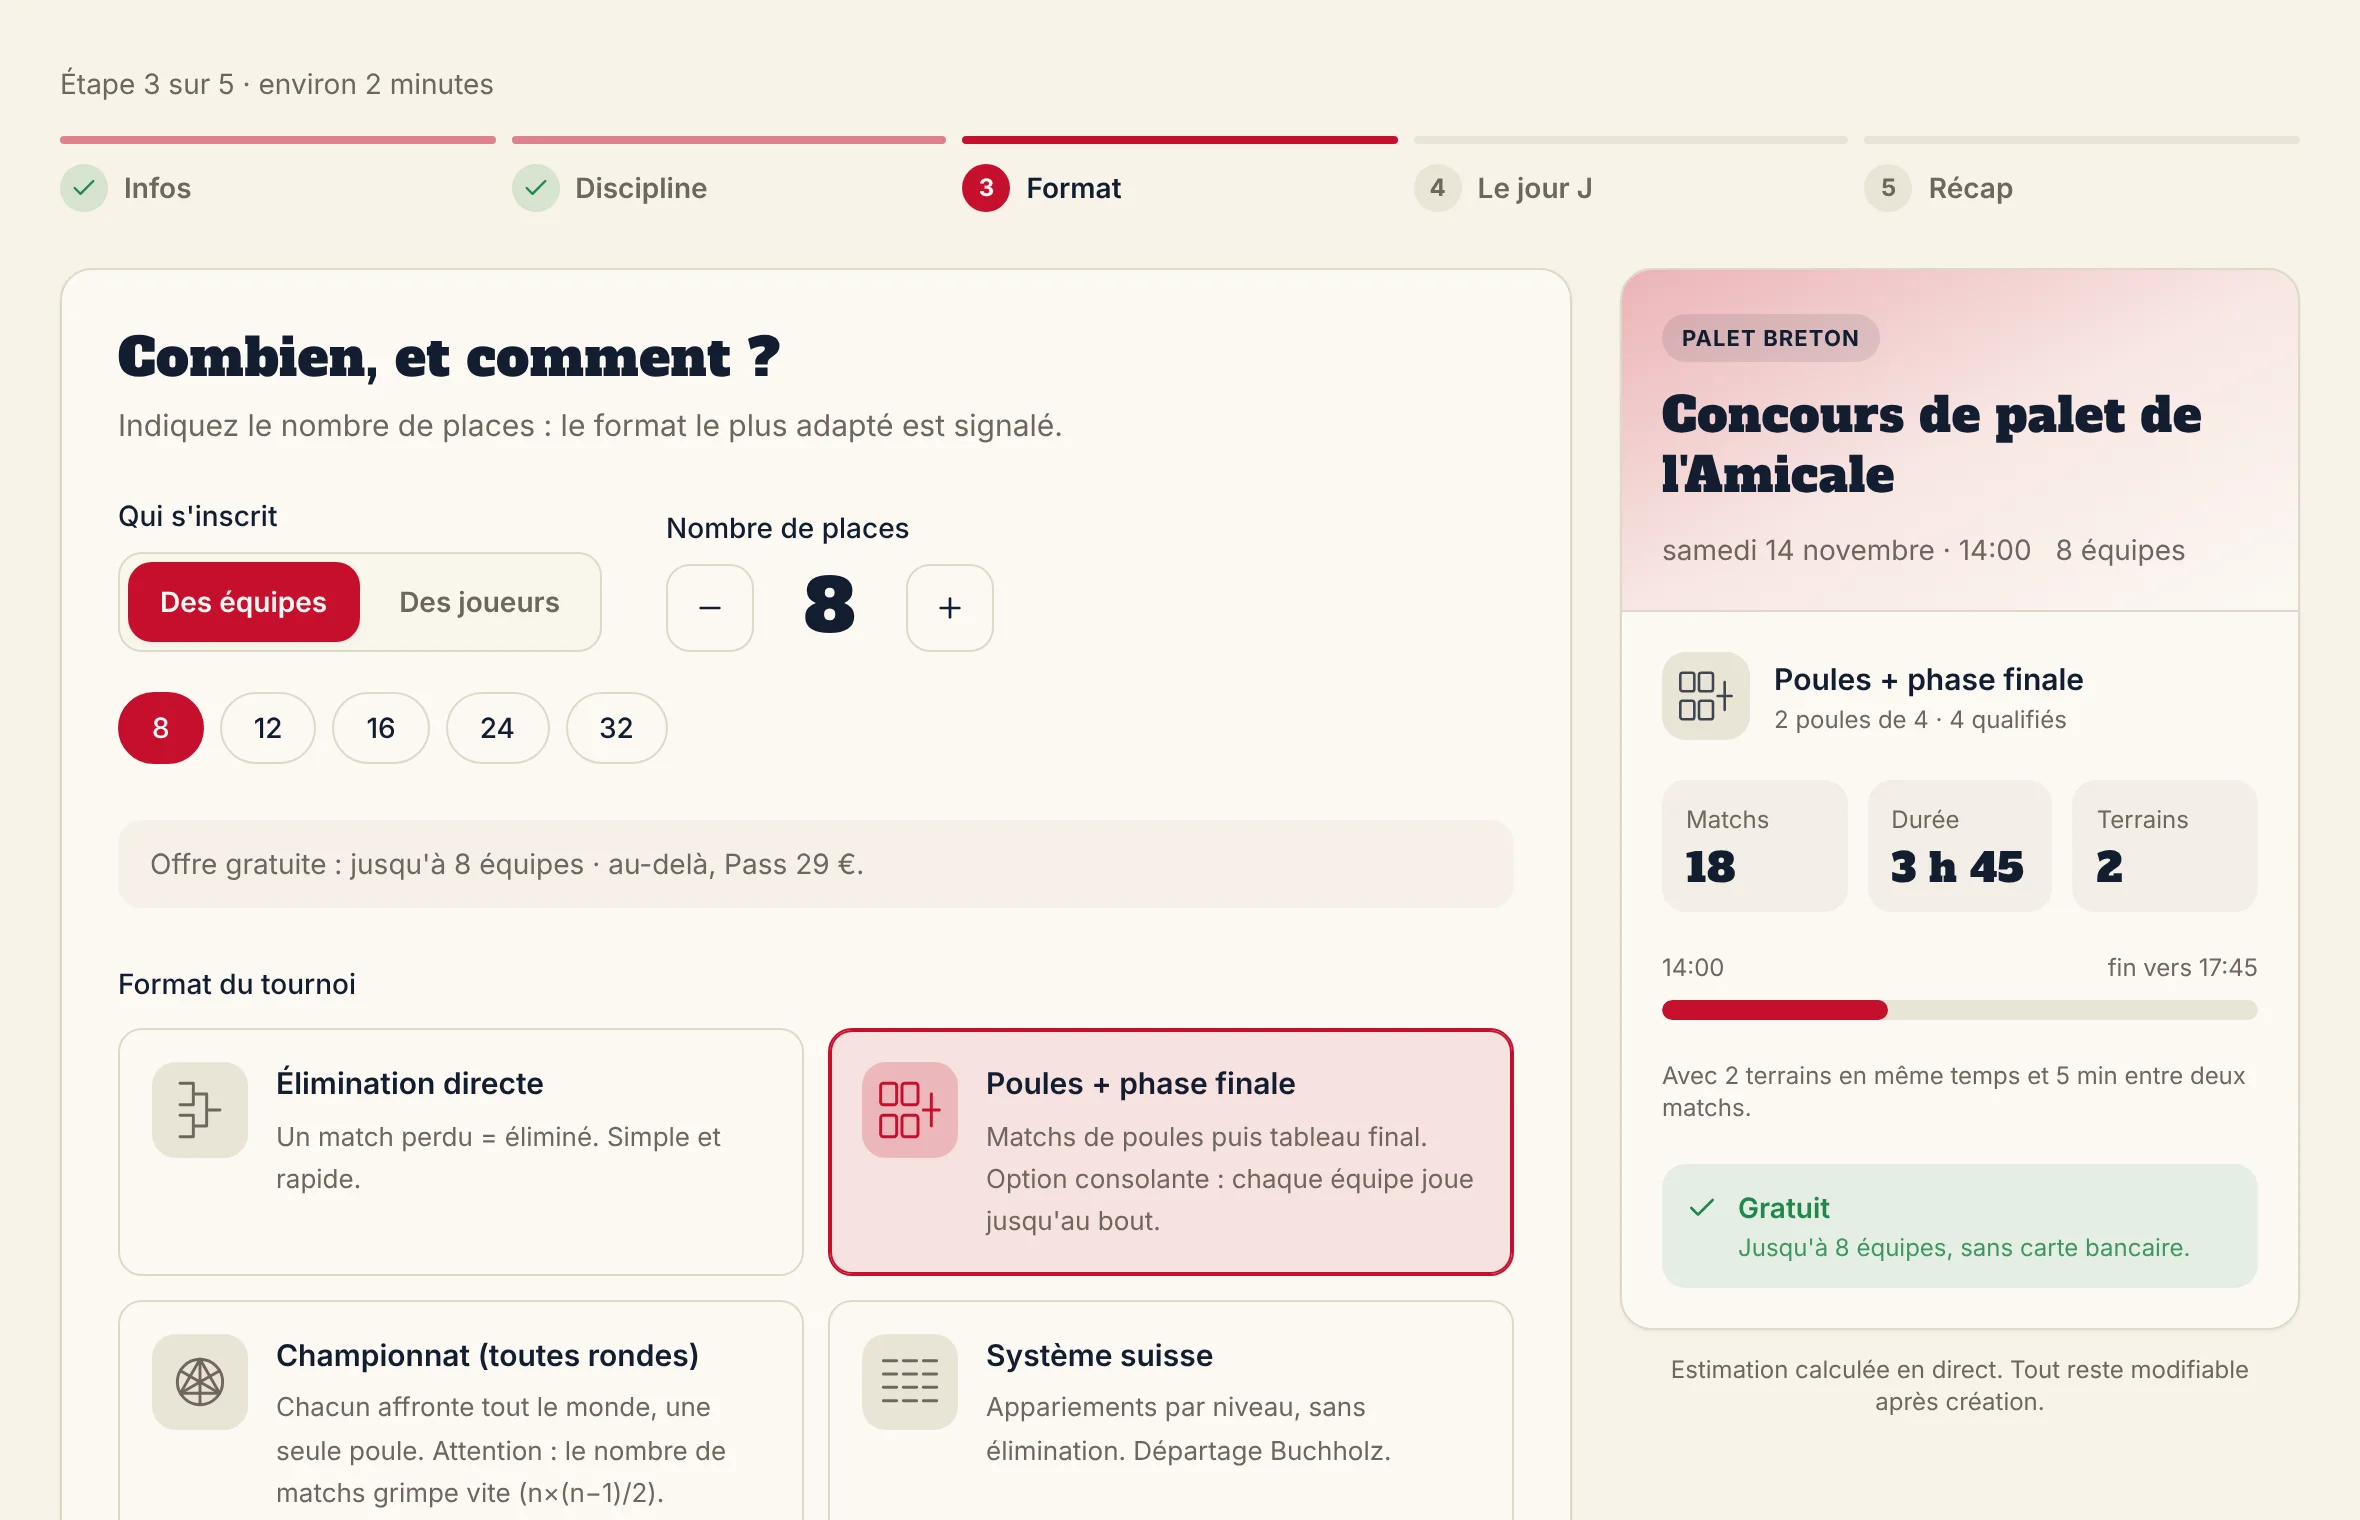The width and height of the screenshot is (2360, 1520).
Task: Click the 'fin vers 17:45' end time label
Action: (2182, 968)
